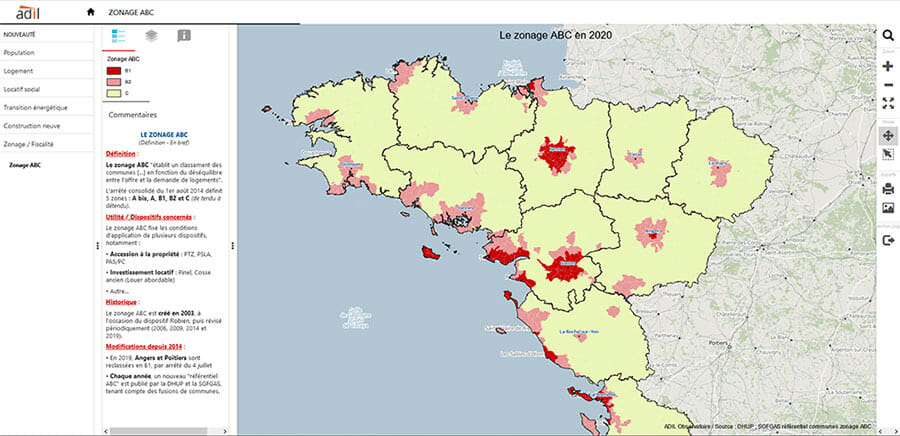The height and width of the screenshot is (436, 900).
Task: Click the Angers zone on the map
Action: [x=651, y=232]
